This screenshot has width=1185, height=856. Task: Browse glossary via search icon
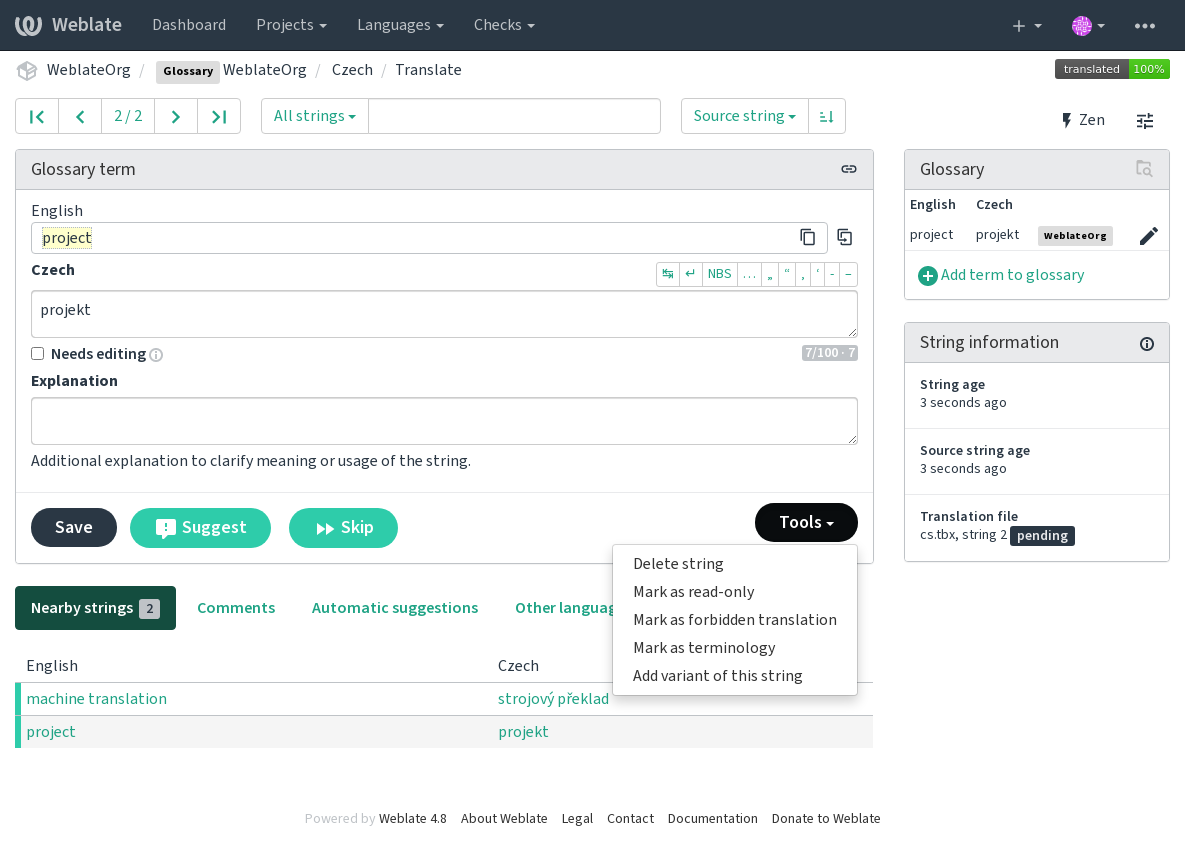[x=1144, y=168]
